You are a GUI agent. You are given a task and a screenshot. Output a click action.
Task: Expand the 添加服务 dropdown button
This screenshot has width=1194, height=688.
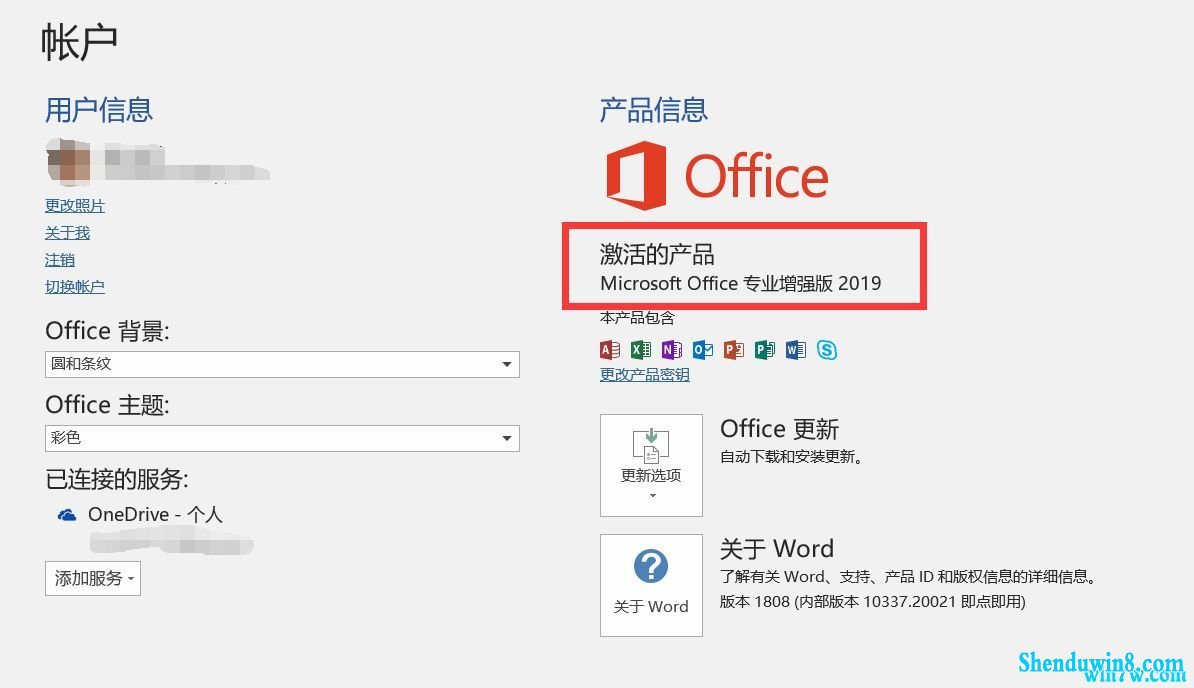tap(93, 578)
